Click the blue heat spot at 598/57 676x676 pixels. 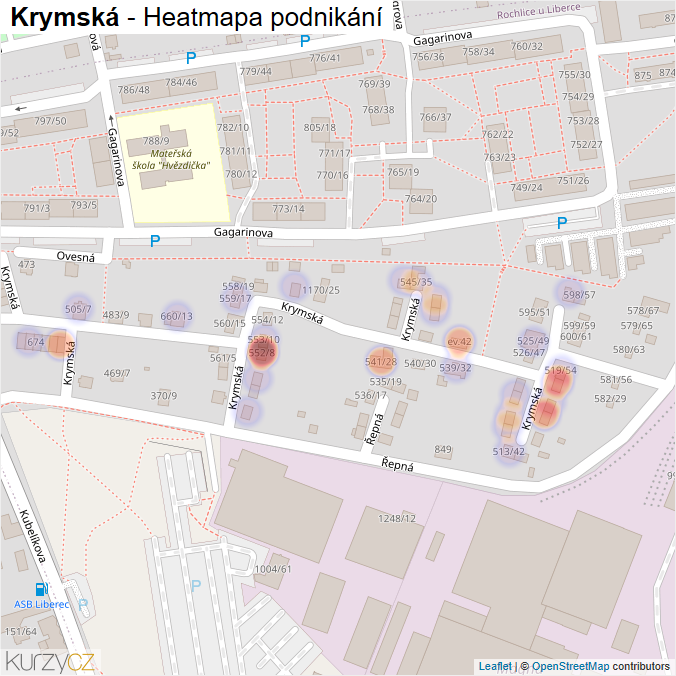(570, 293)
